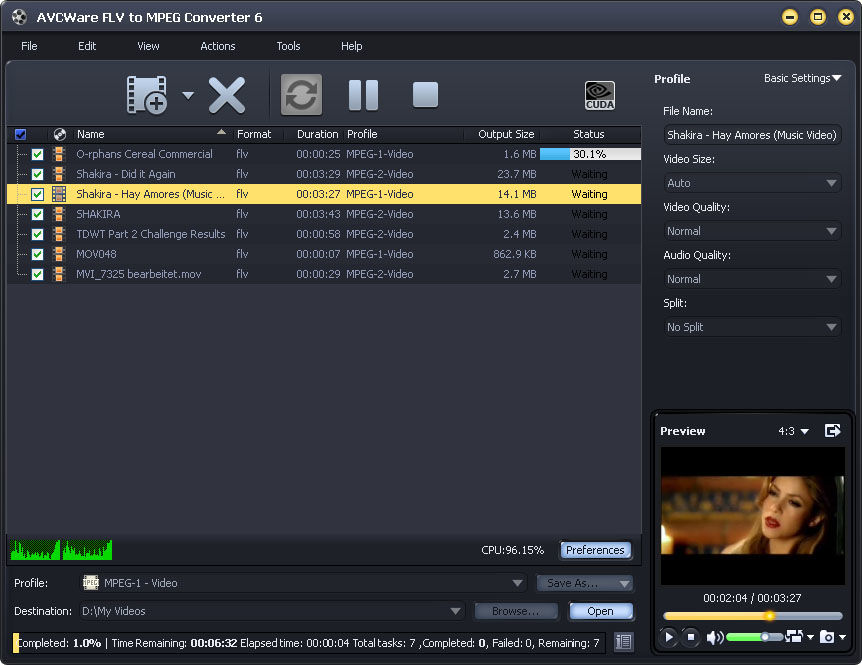Click the Preferences button
This screenshot has width=862, height=665.
click(x=595, y=550)
